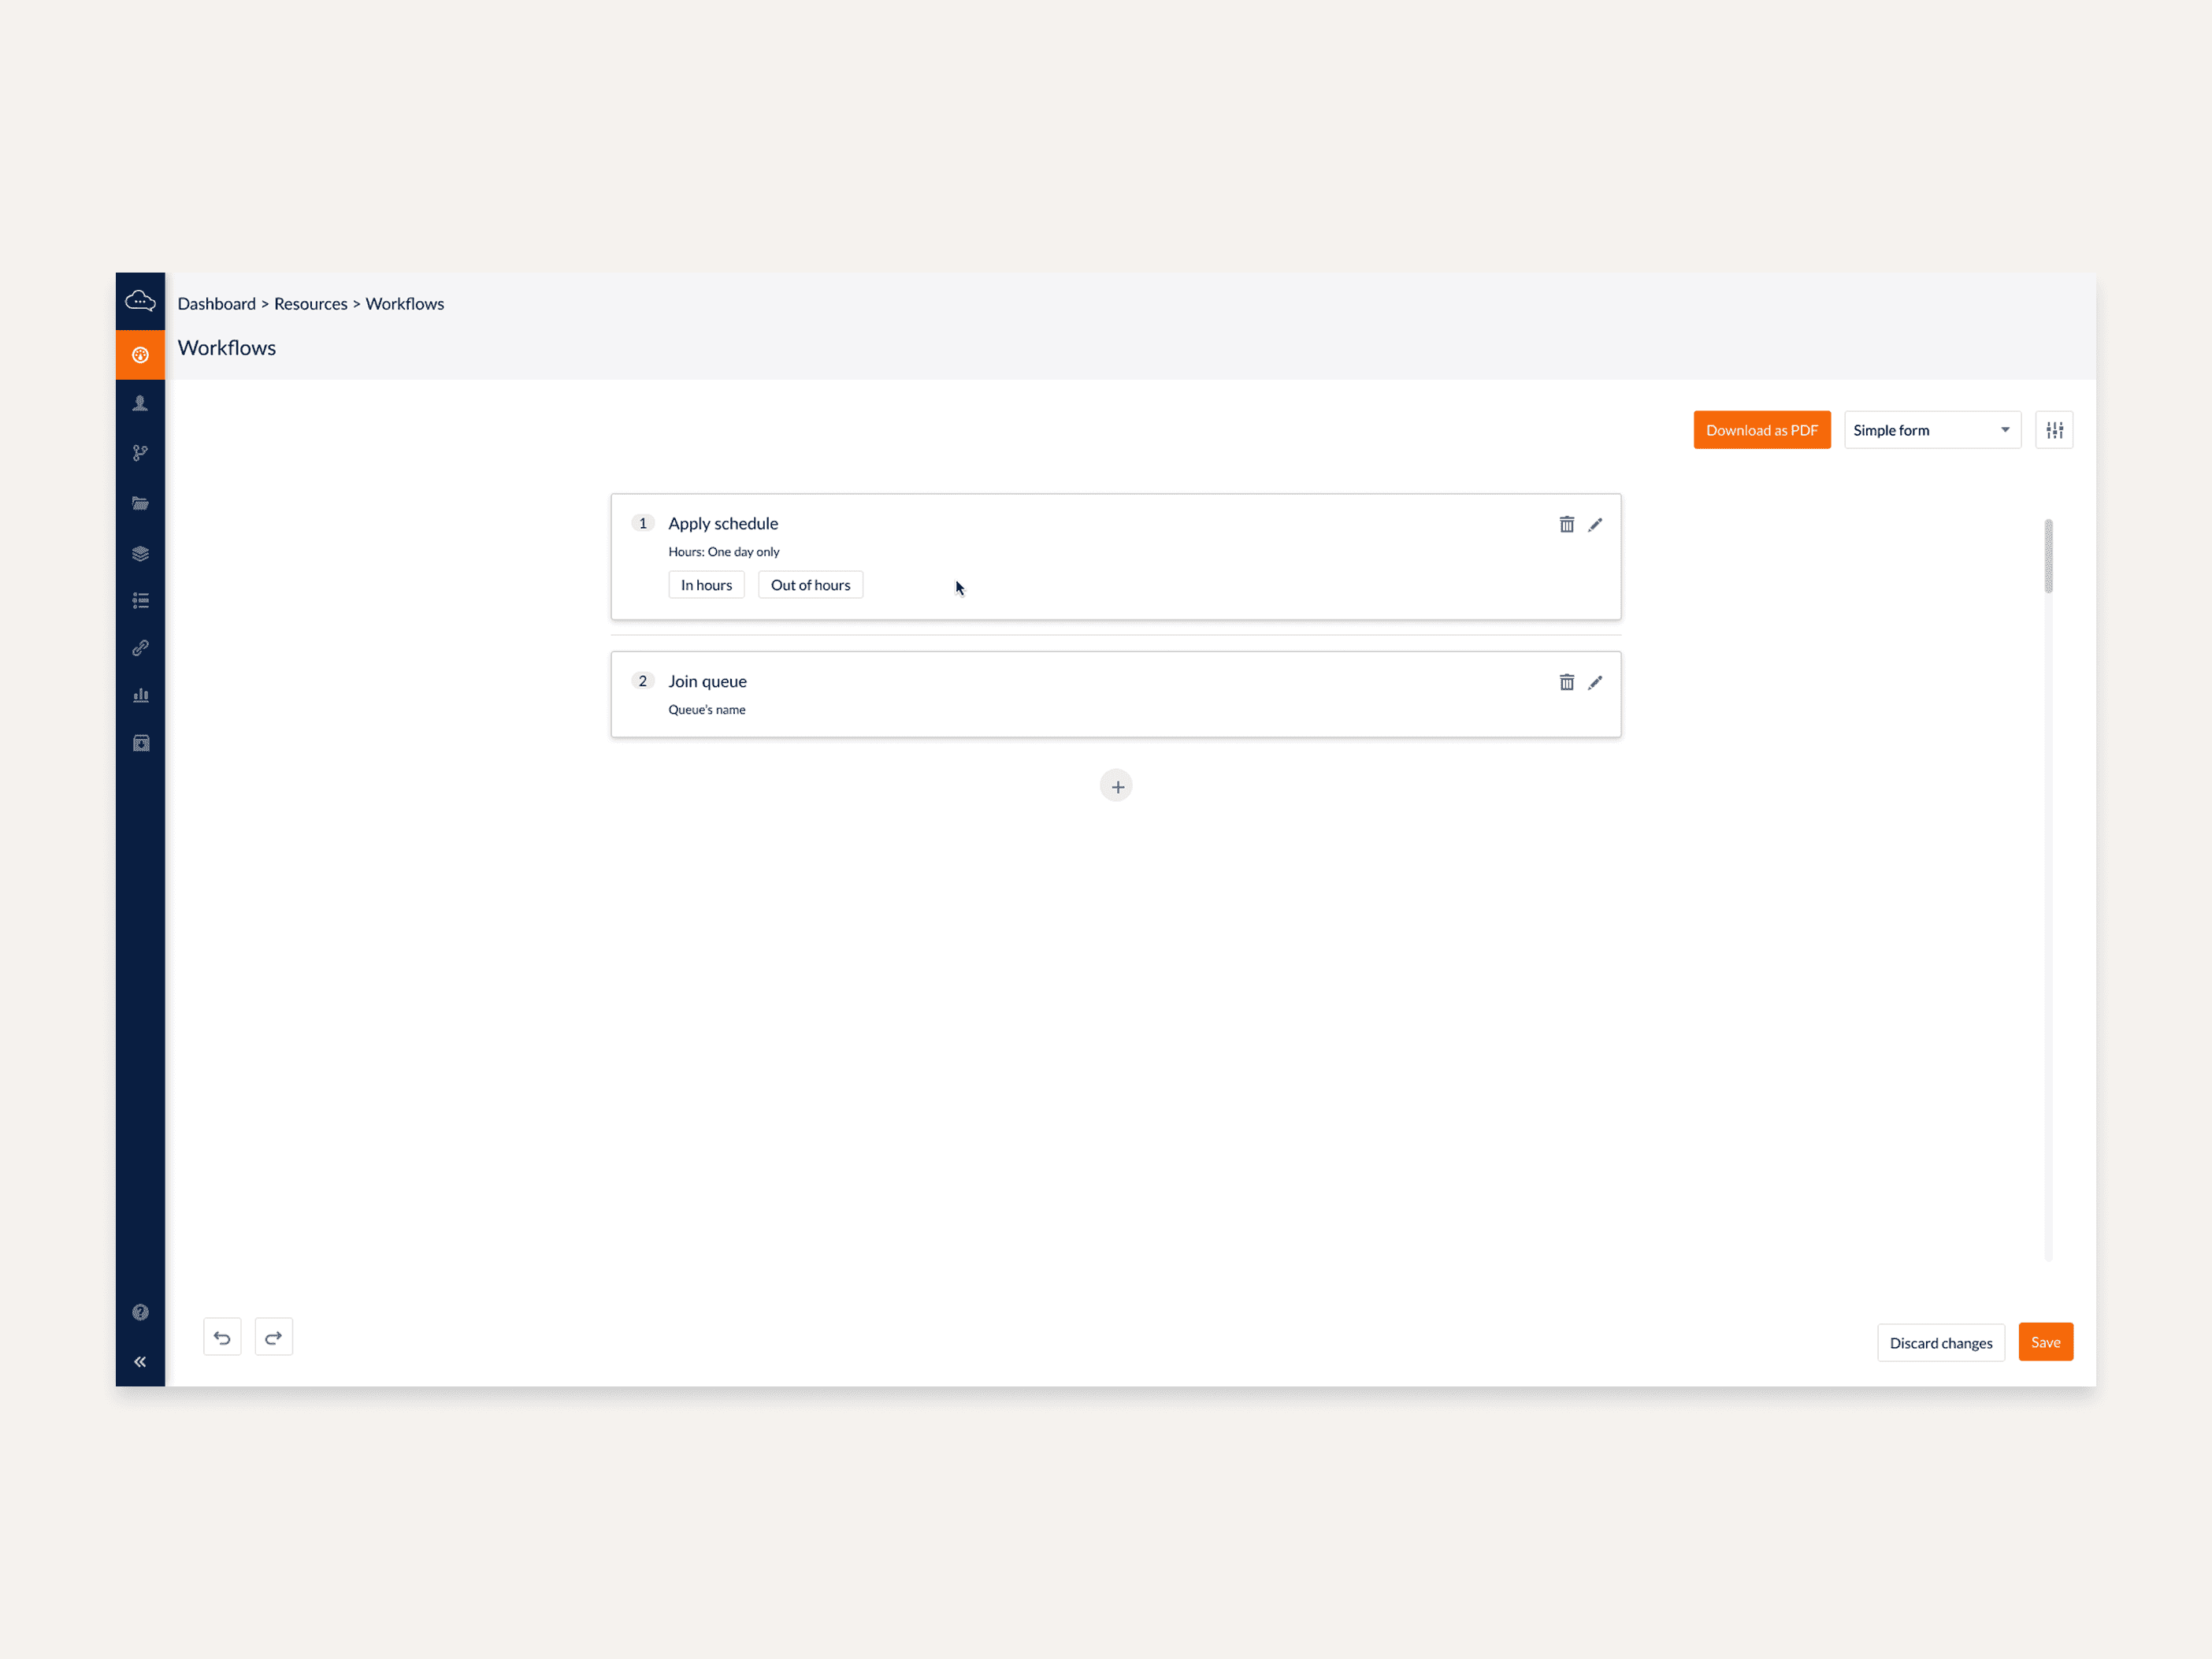Select the In hours branch

[x=706, y=585]
